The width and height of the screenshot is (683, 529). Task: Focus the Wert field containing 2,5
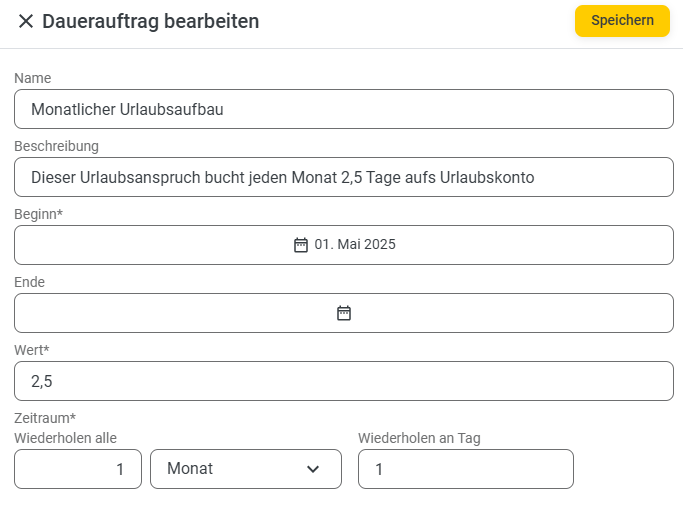343,381
